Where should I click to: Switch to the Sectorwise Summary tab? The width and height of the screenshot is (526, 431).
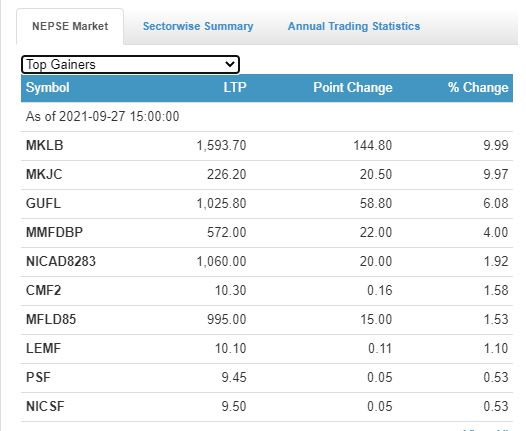click(x=198, y=26)
